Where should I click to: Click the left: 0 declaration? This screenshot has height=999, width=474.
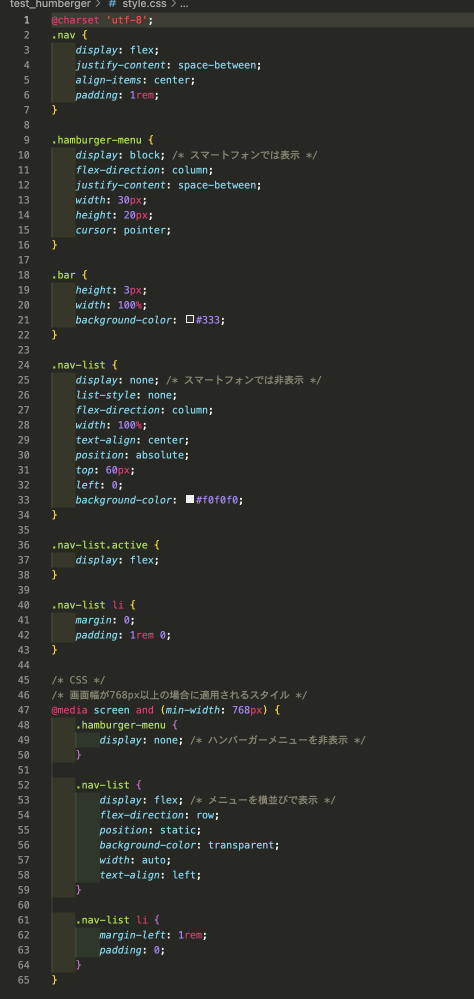click(x=99, y=485)
